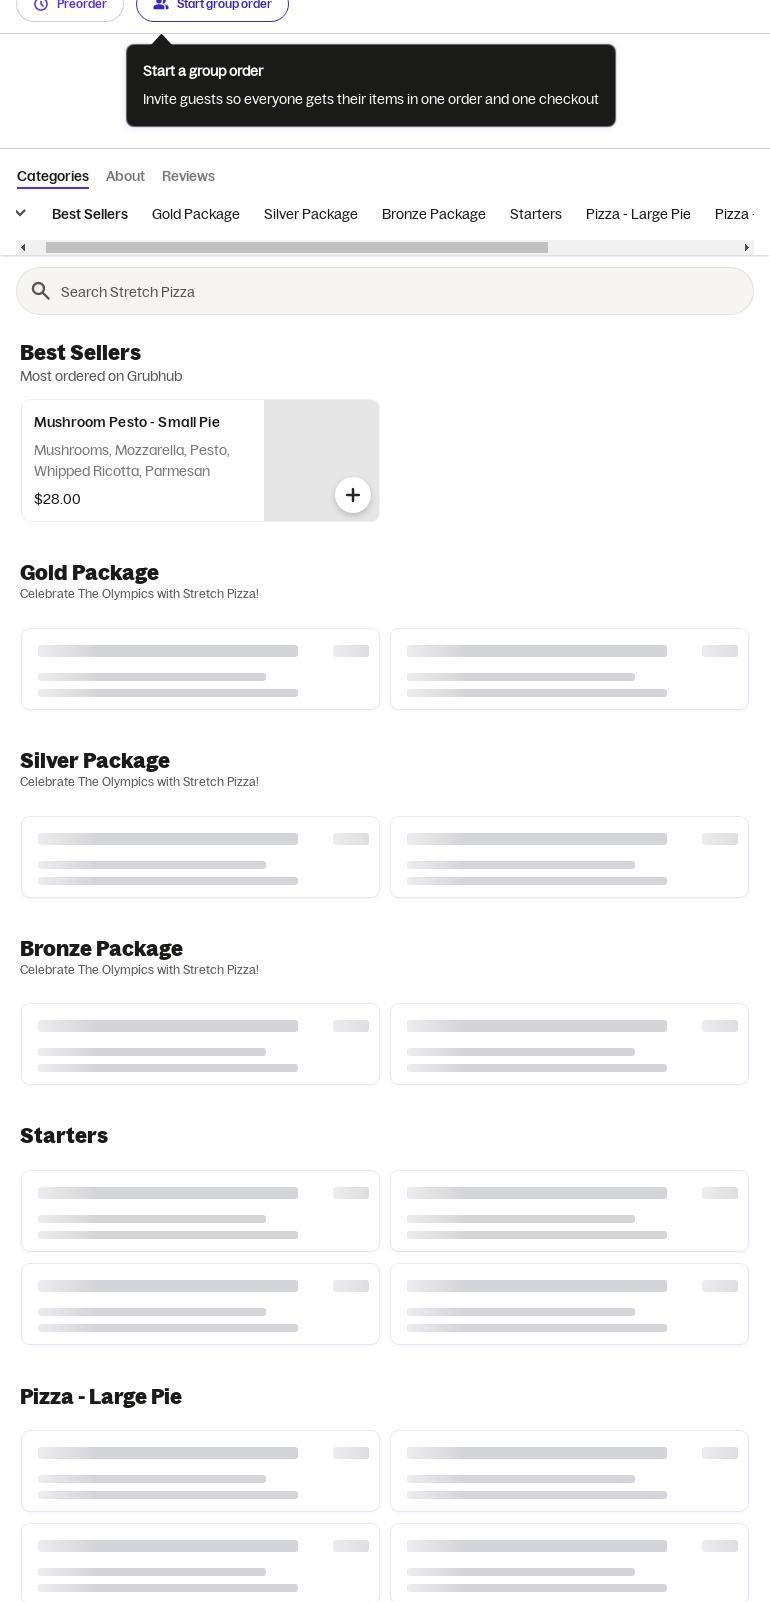Click the group people icon next to Start group order
The width and height of the screenshot is (770, 1602).
(x=161, y=4)
